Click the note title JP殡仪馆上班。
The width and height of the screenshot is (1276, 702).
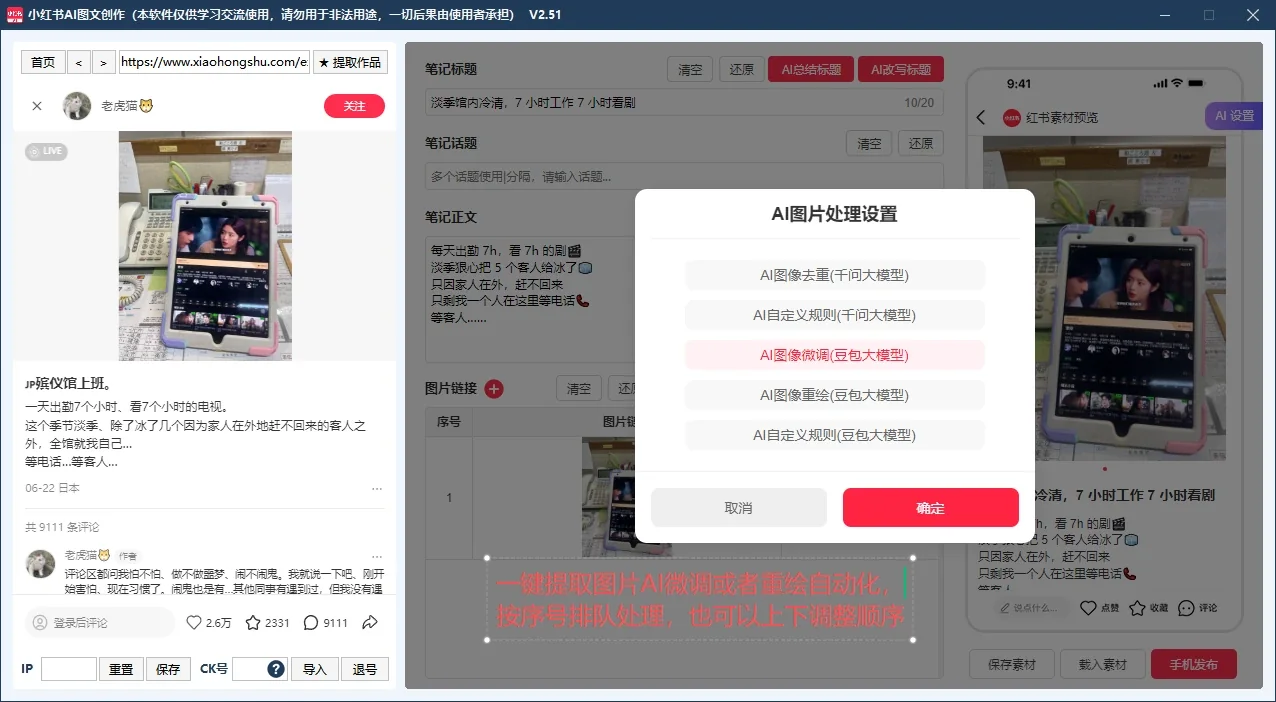coord(67,384)
